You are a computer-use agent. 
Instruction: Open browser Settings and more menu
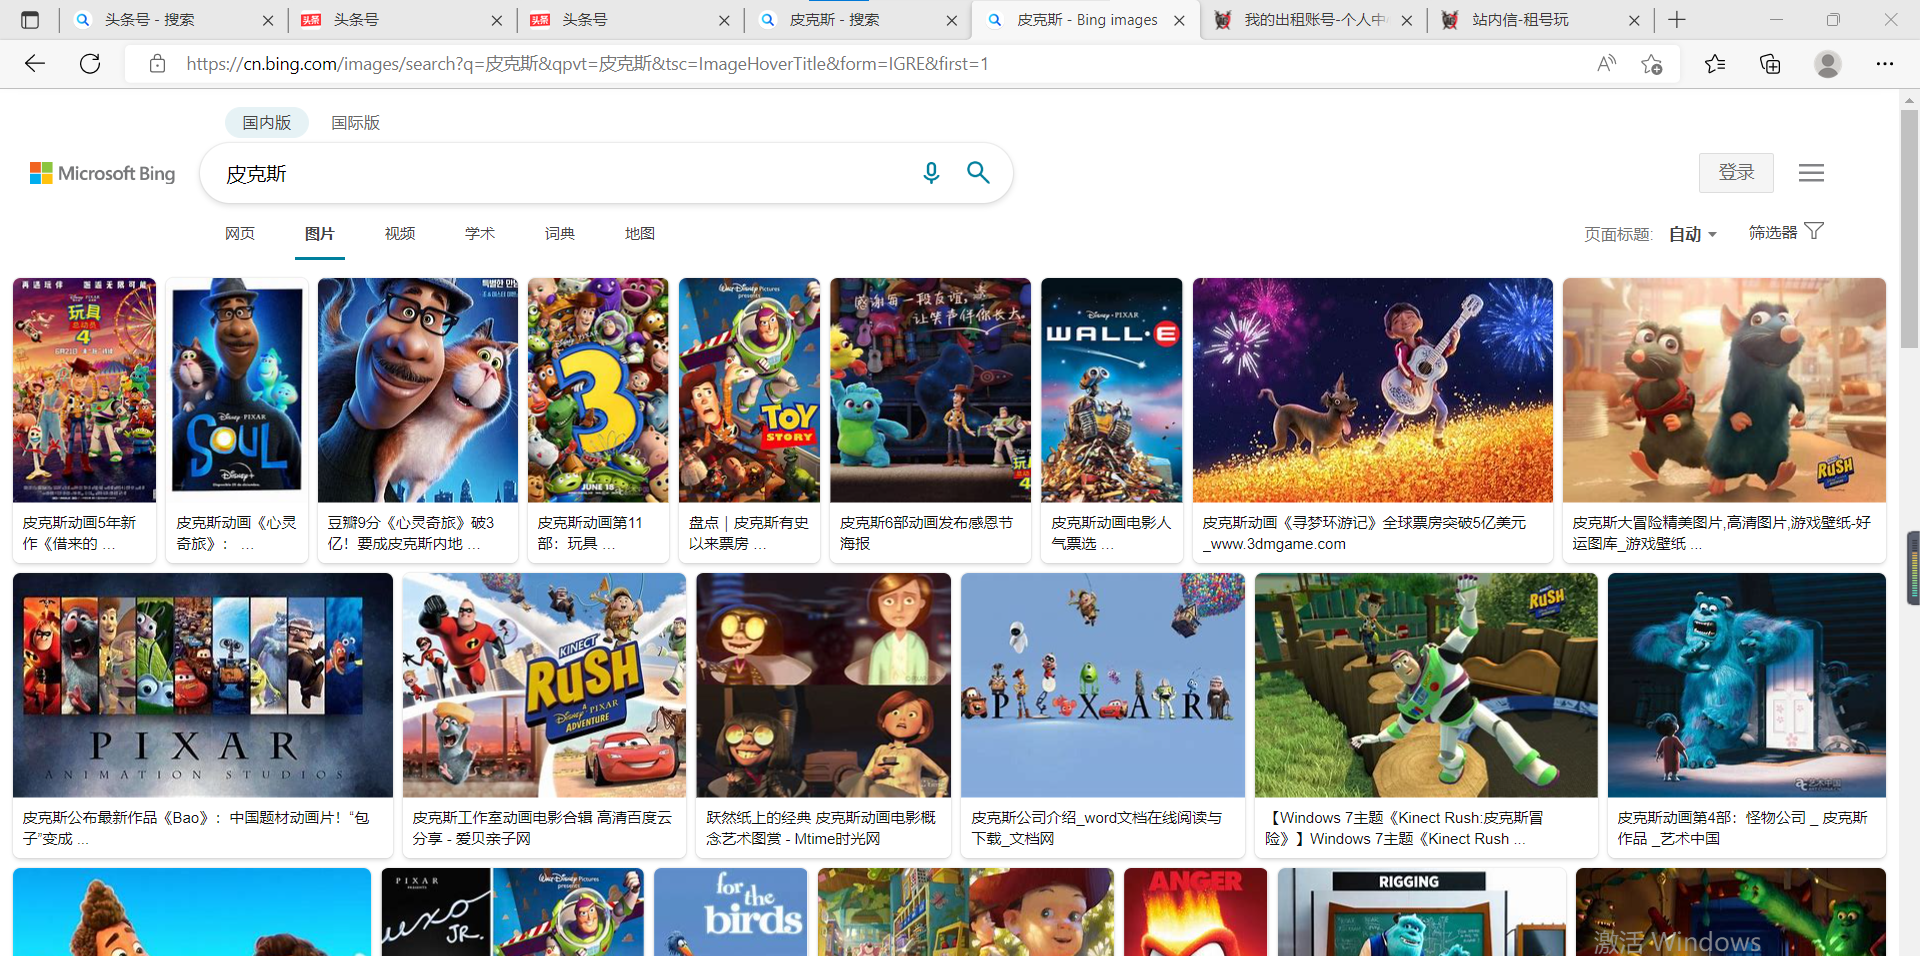click(1885, 64)
